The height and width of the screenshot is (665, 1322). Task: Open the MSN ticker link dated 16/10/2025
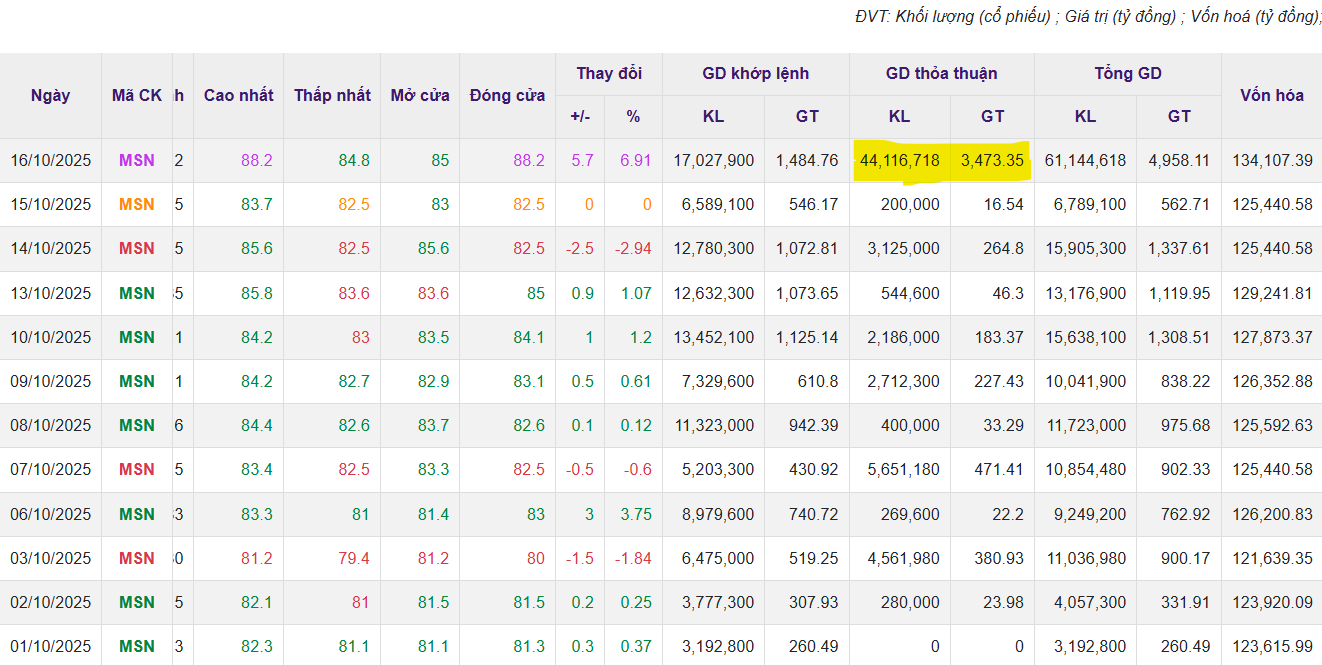[137, 160]
